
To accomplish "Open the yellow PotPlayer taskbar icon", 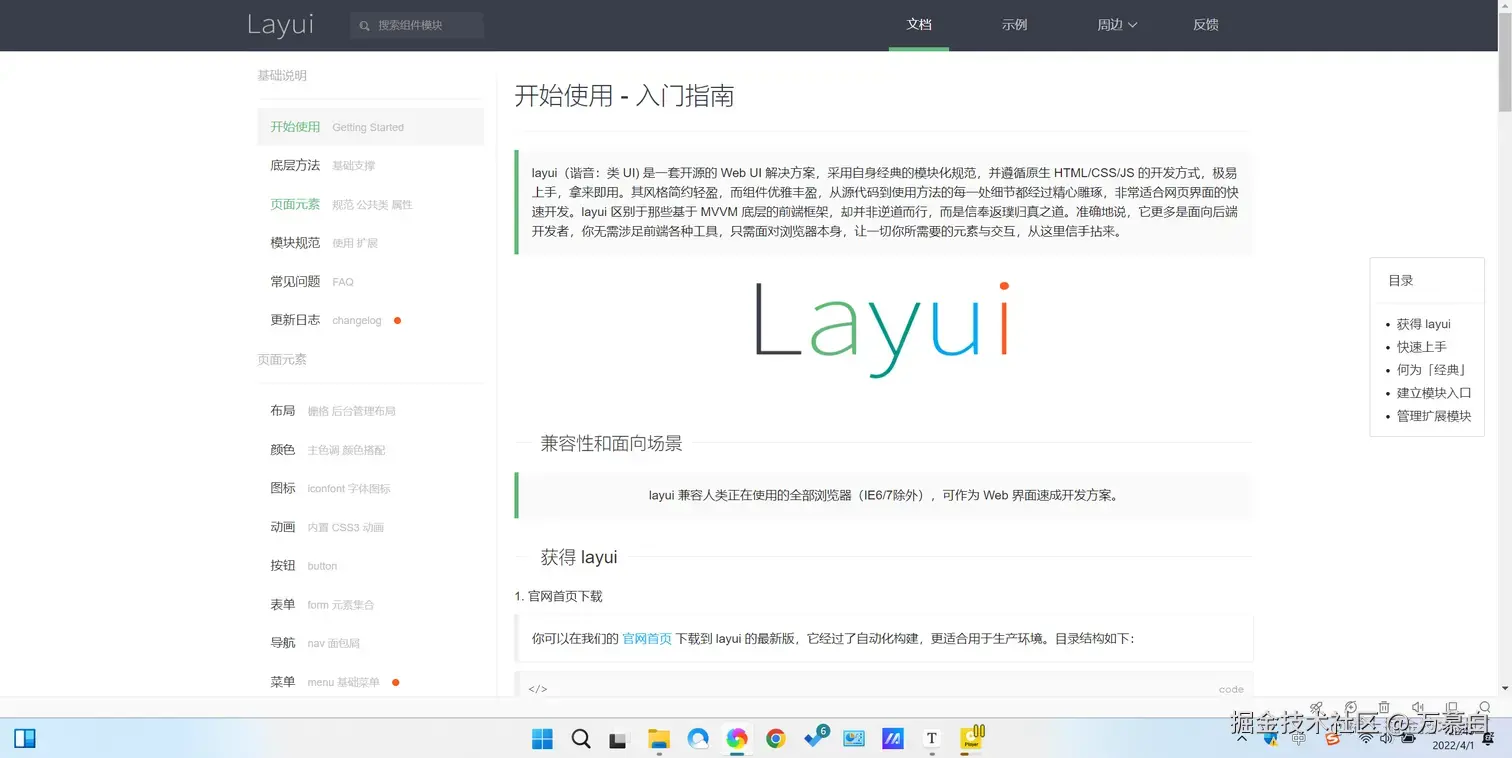I will 971,738.
